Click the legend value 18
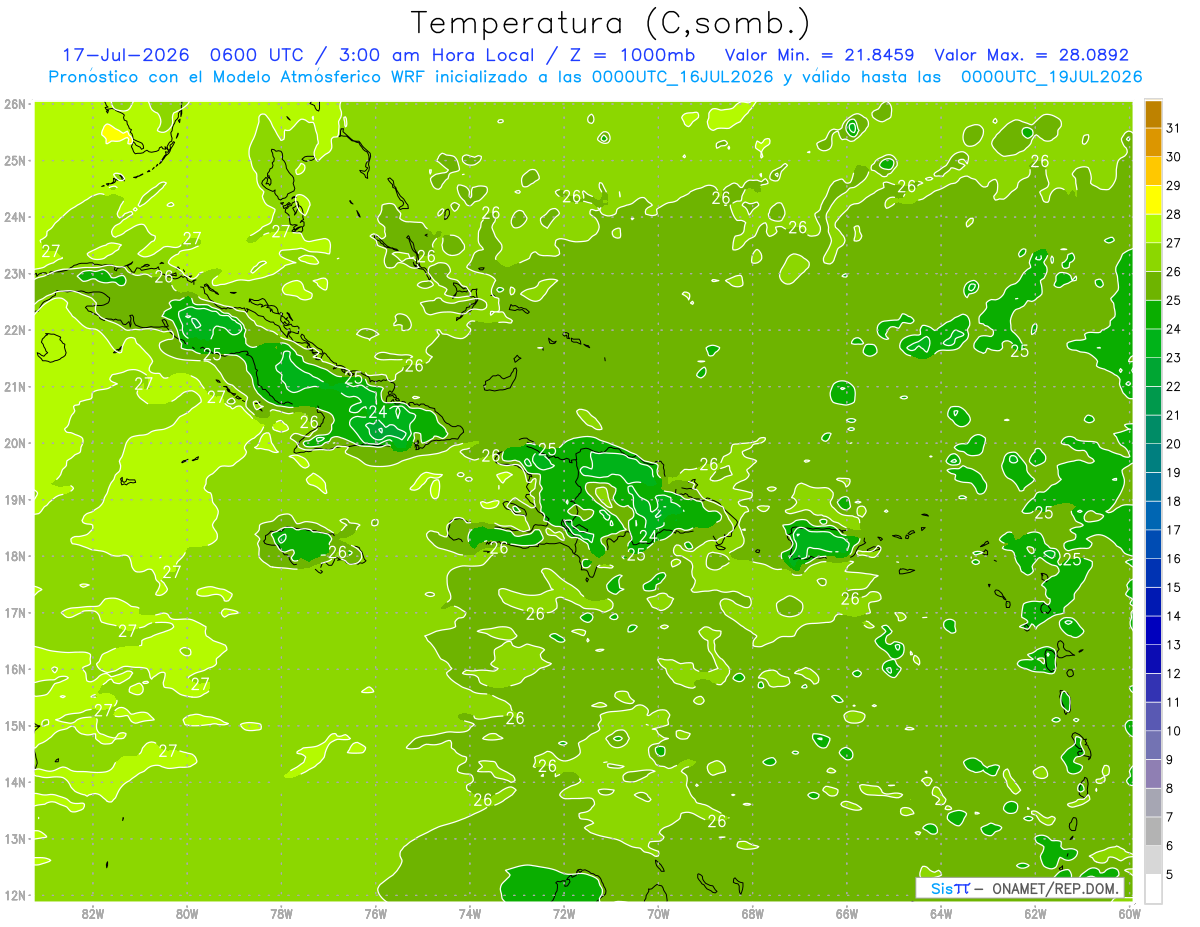The height and width of the screenshot is (927, 1200). [1174, 501]
